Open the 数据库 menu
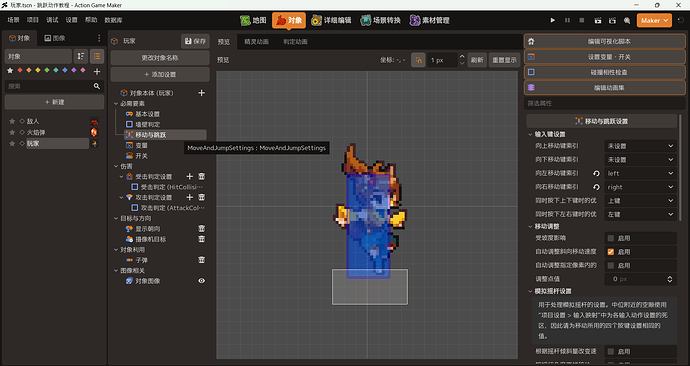The height and width of the screenshot is (366, 690). (x=113, y=20)
